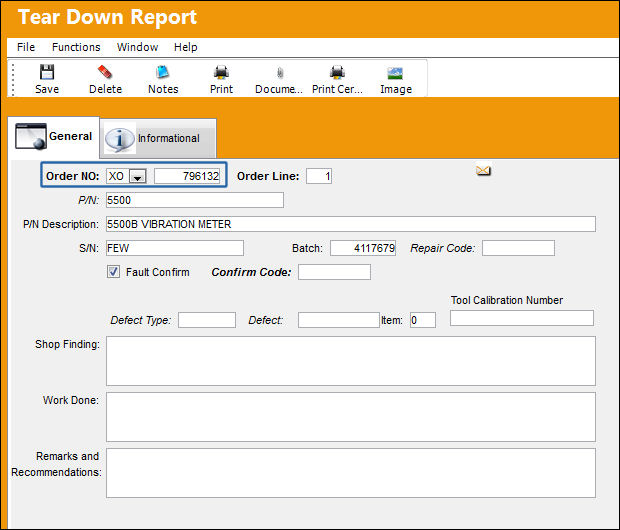
Task: Click inside the Work Done text area
Action: pos(351,417)
